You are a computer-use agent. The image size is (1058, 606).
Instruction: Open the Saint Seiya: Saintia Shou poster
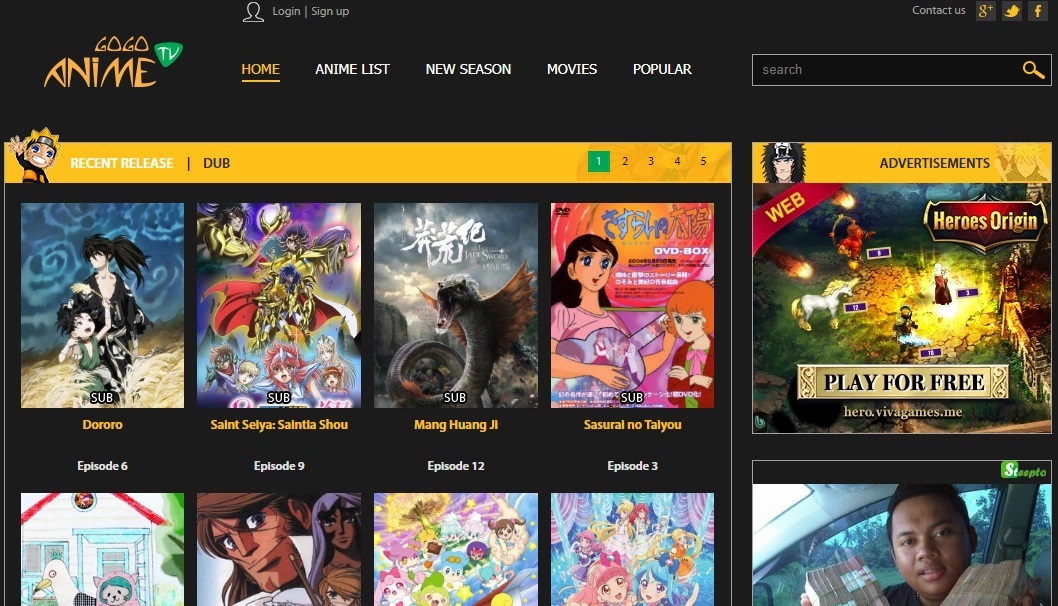279,305
